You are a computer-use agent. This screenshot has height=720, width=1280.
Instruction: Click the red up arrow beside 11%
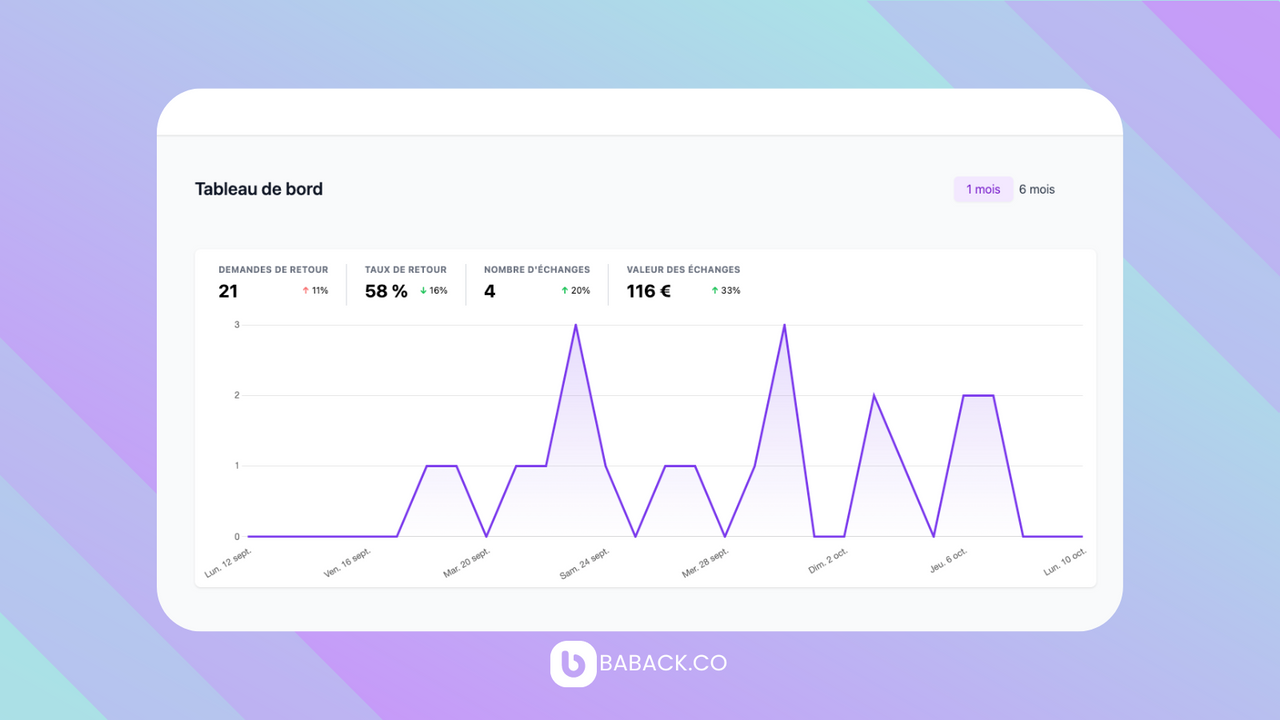306,291
